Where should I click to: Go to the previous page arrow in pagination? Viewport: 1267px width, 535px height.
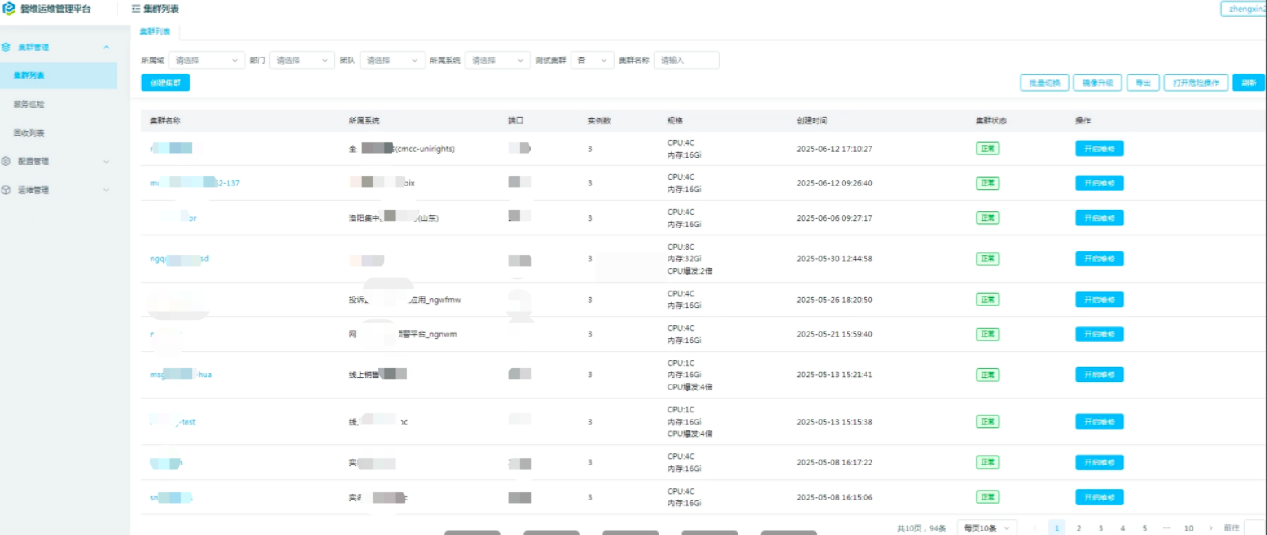1035,527
